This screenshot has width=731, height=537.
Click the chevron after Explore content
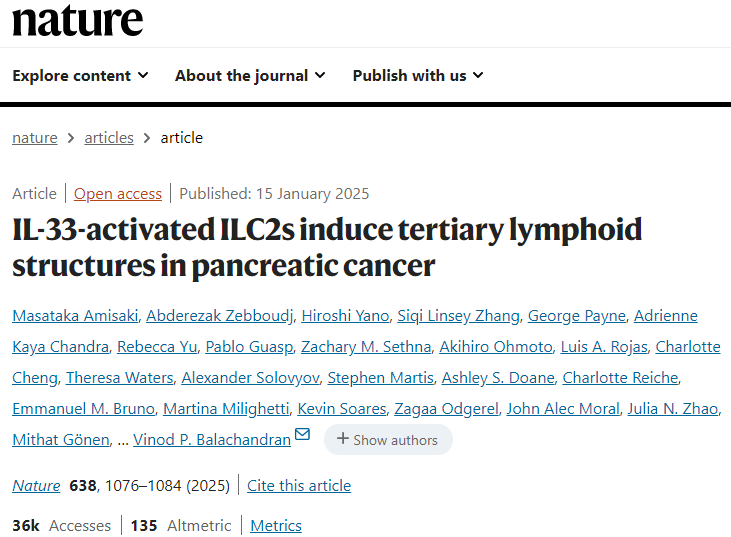(143, 75)
